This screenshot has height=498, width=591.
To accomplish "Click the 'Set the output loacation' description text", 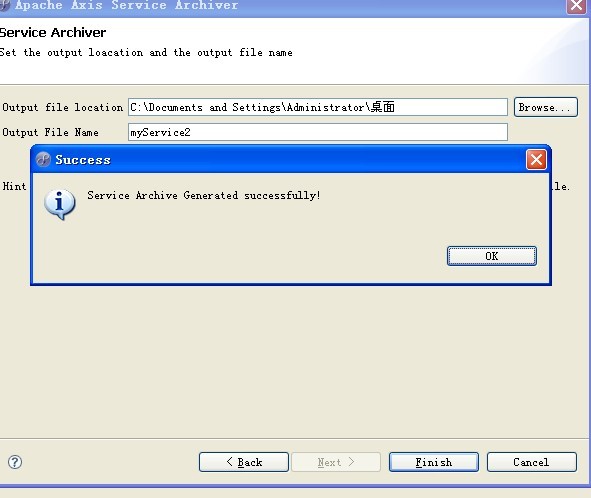I will click(146, 52).
